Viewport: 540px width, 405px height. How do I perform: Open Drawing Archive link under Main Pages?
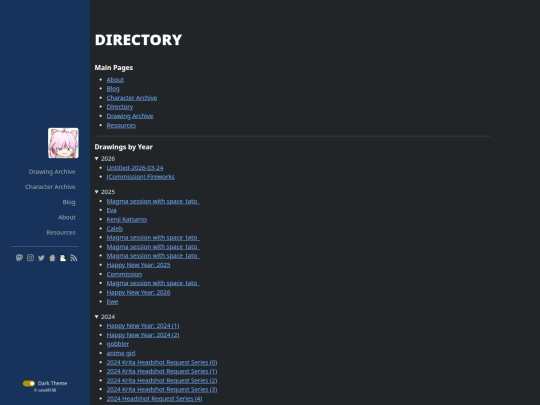(x=130, y=116)
